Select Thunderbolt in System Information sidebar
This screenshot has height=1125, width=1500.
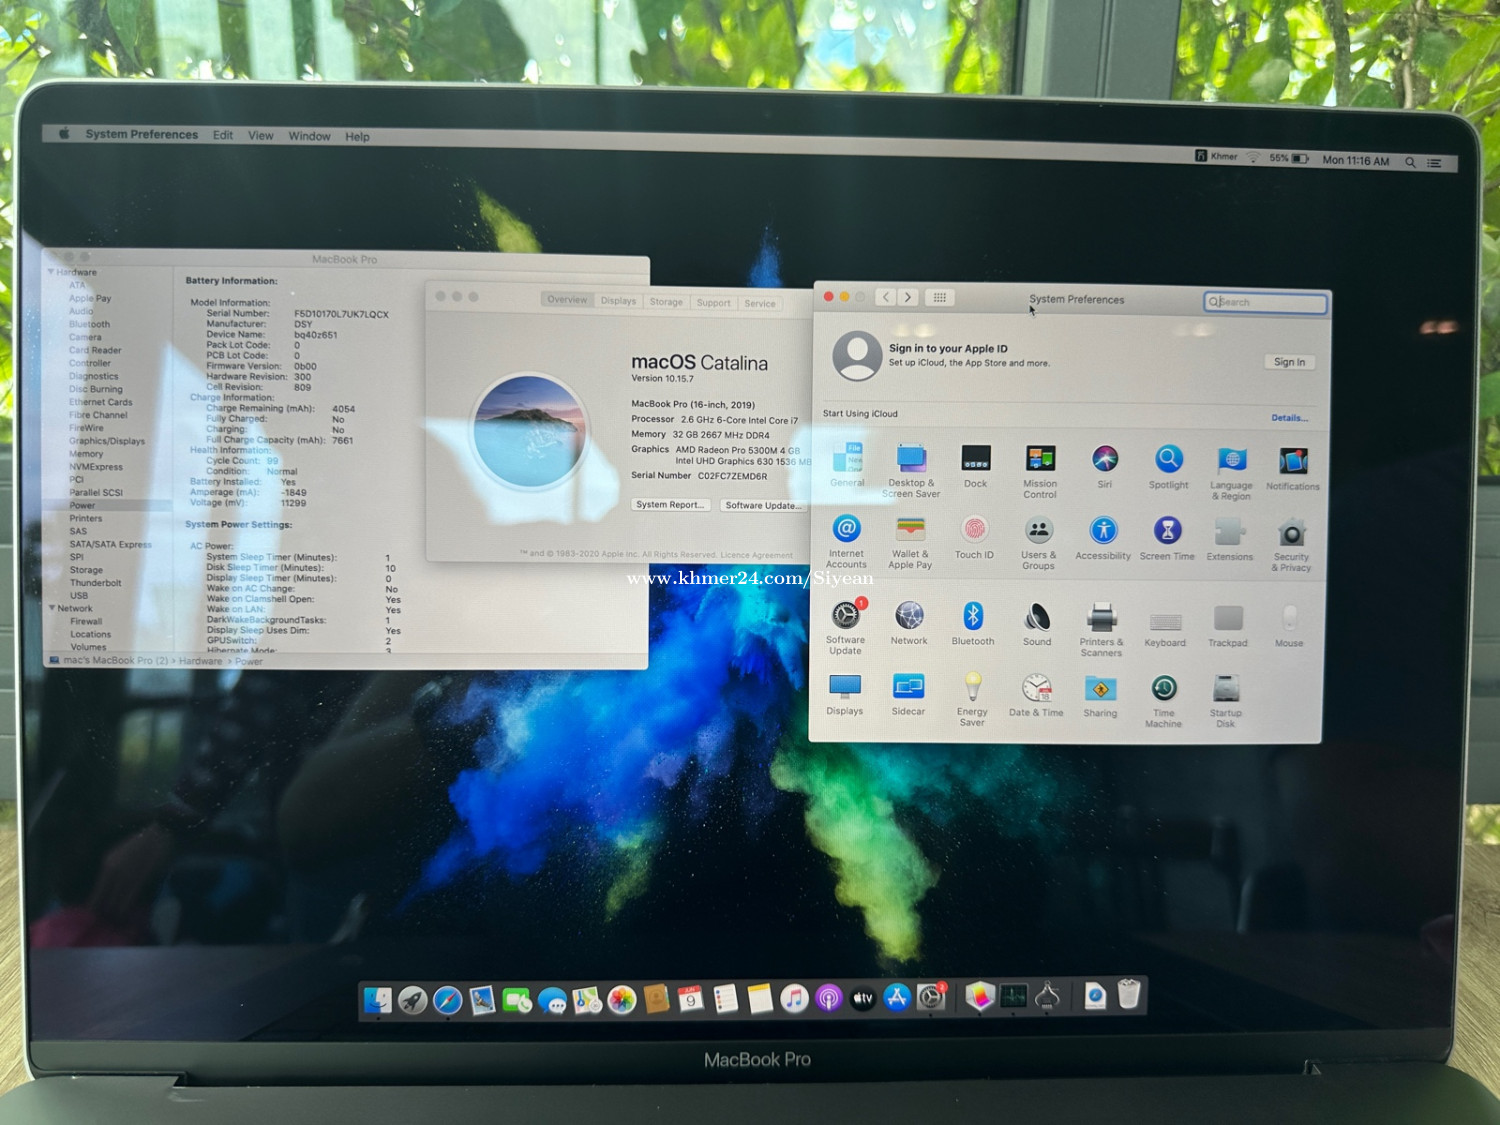coord(96,583)
